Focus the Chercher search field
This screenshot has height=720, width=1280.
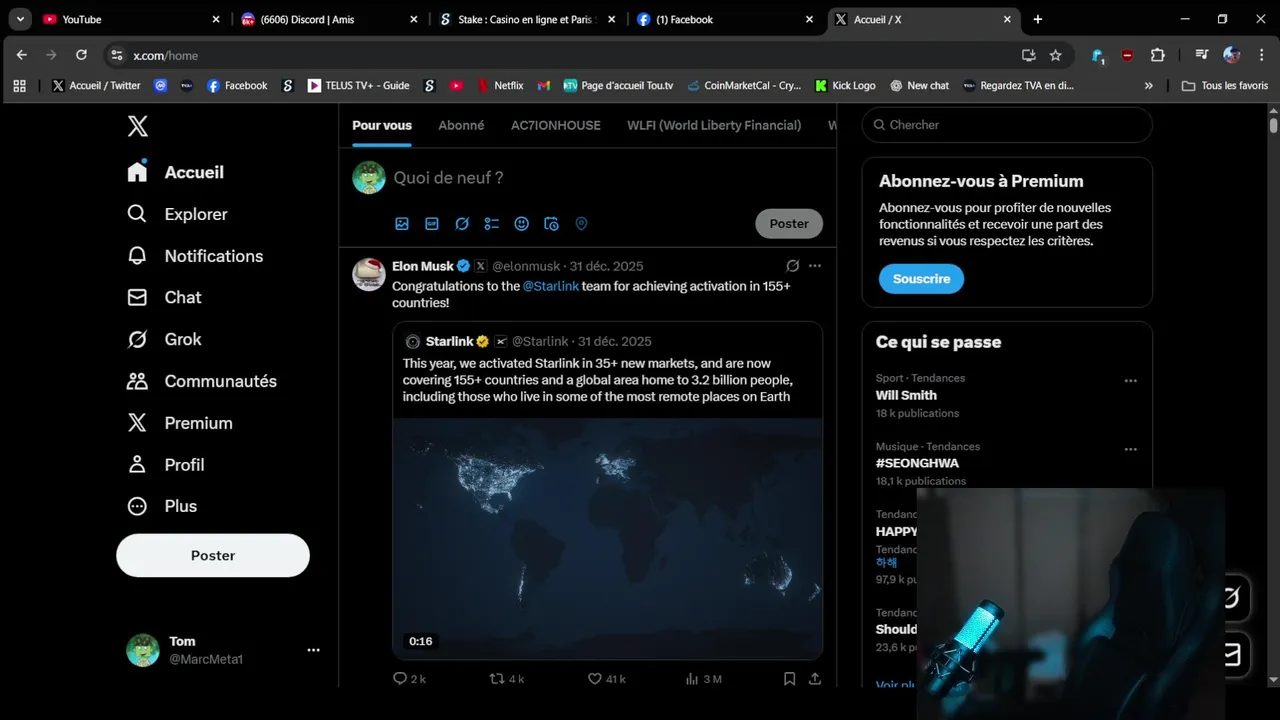click(x=1007, y=125)
